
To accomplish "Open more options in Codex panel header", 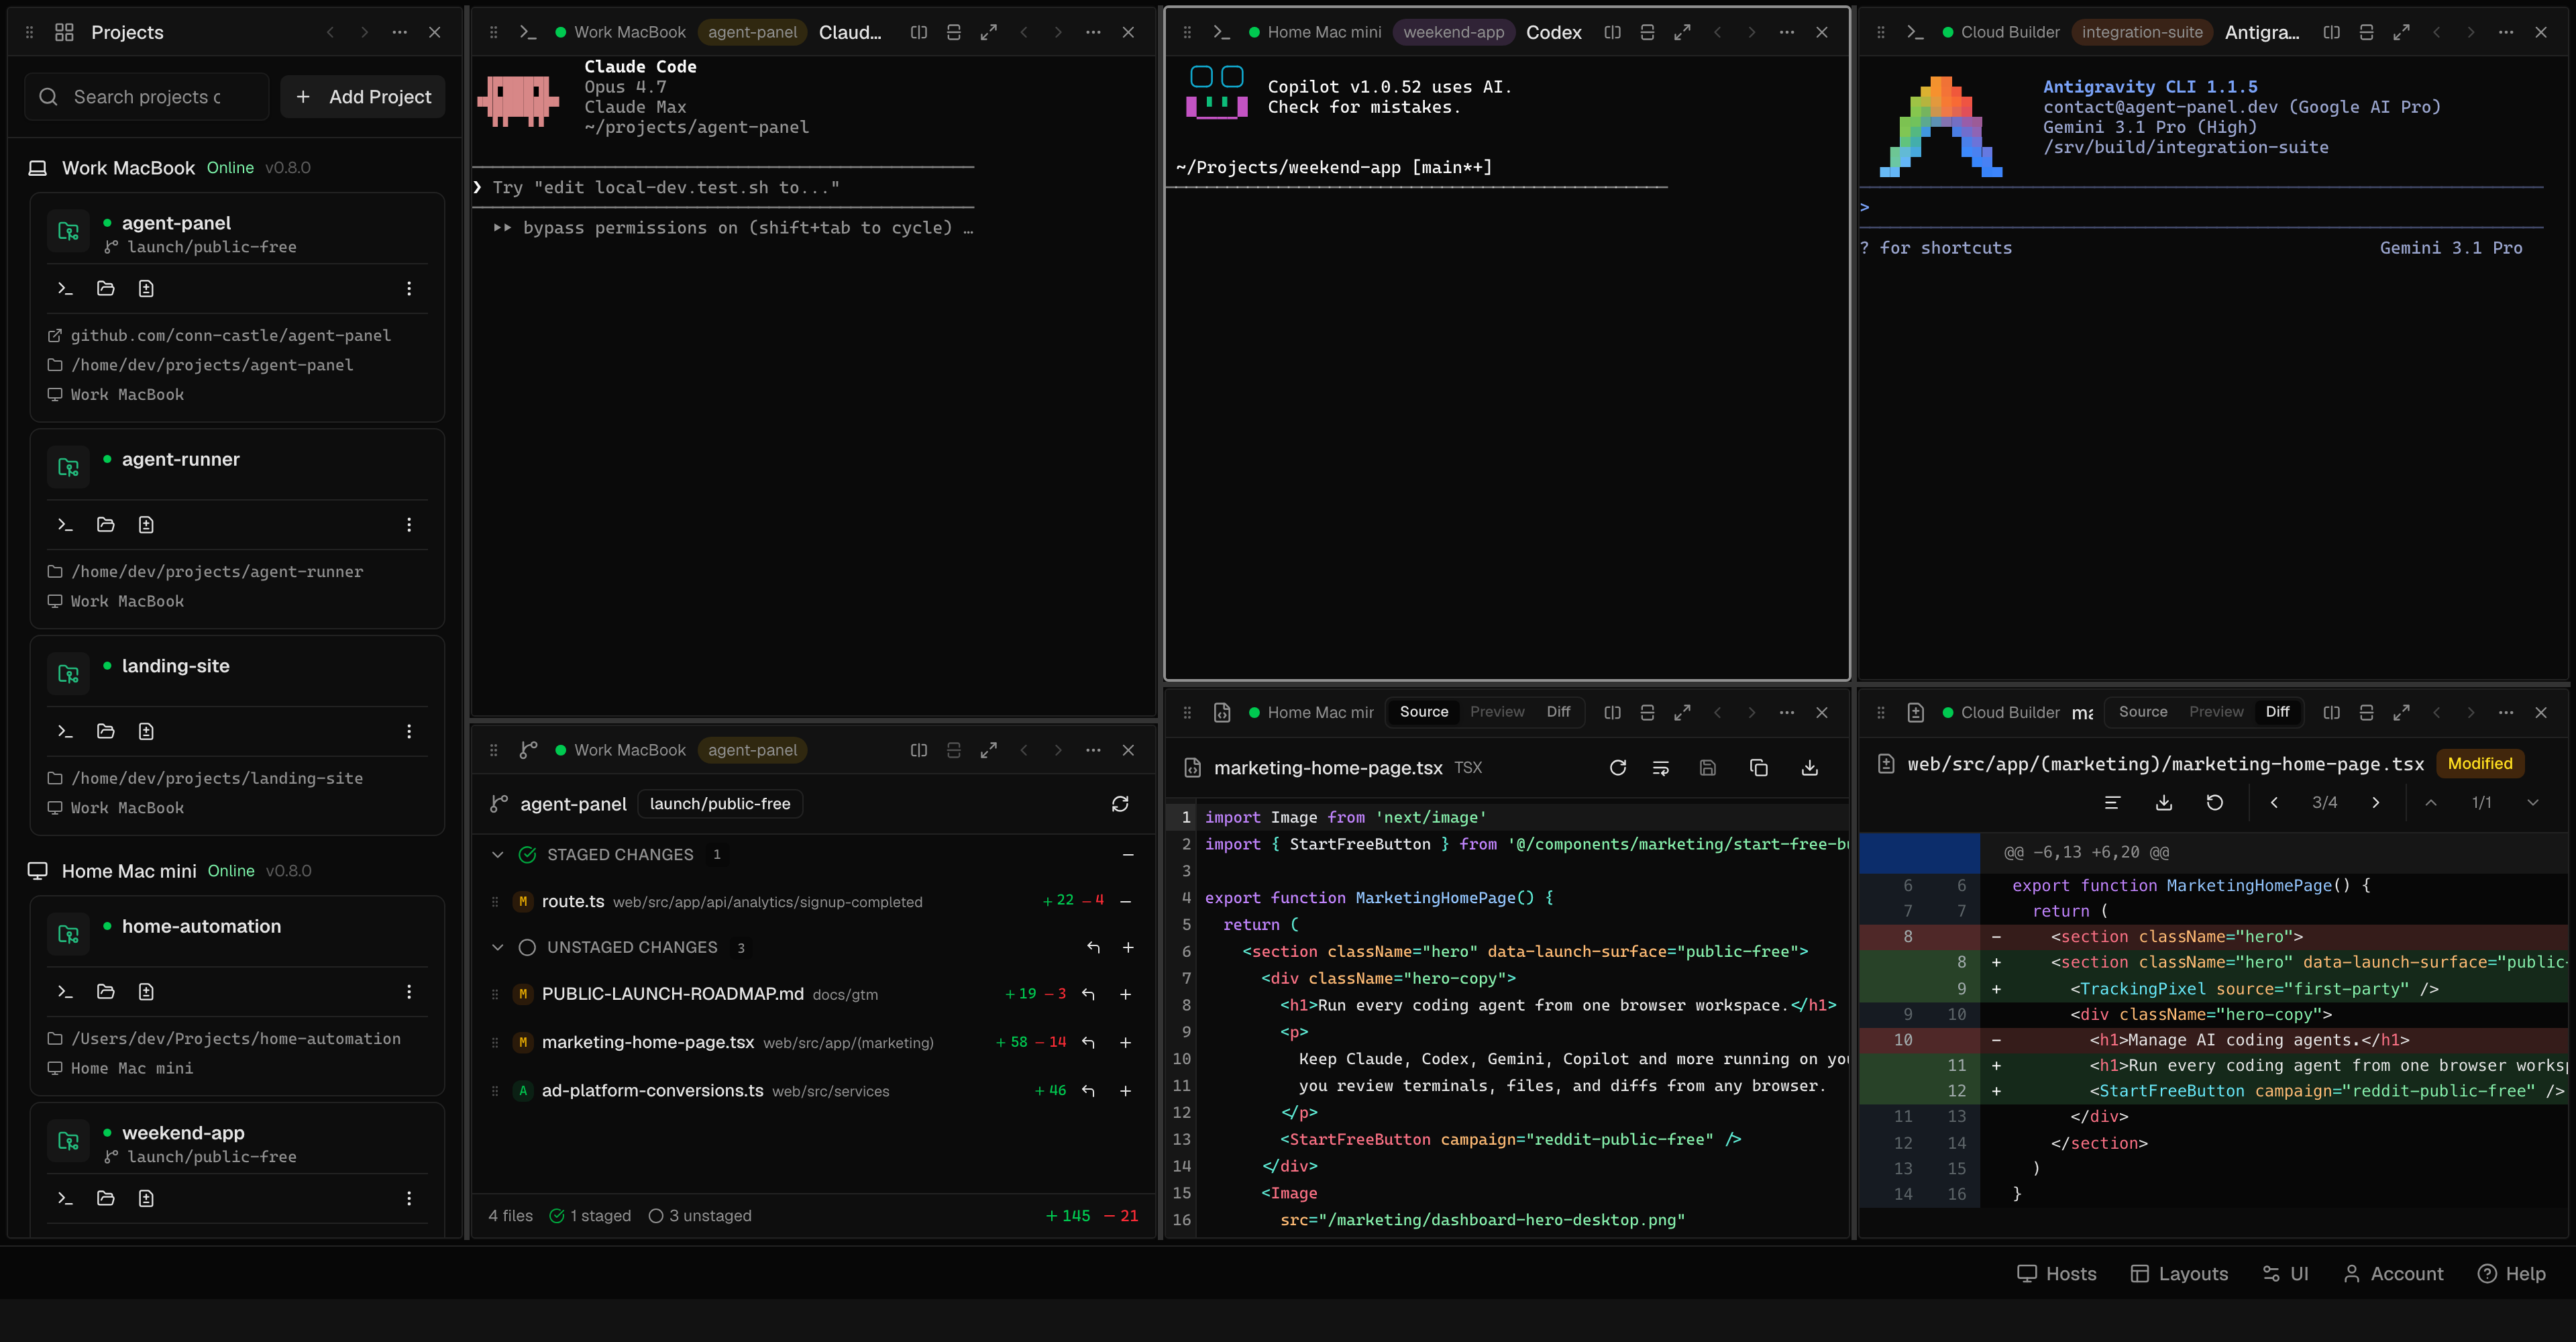I will 1787,32.
